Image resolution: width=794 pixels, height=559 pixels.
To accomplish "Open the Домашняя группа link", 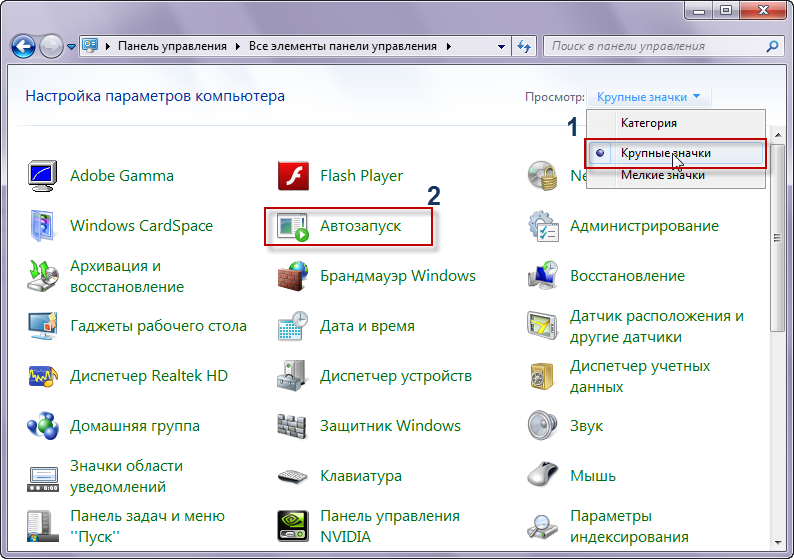I will pyautogui.click(x=135, y=426).
